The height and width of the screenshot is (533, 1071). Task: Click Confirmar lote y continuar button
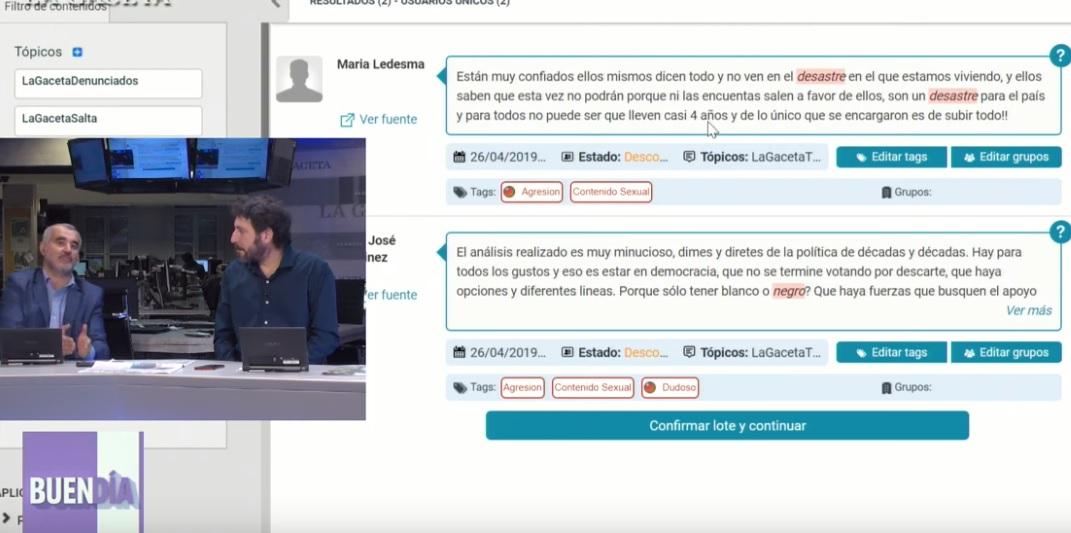click(727, 426)
